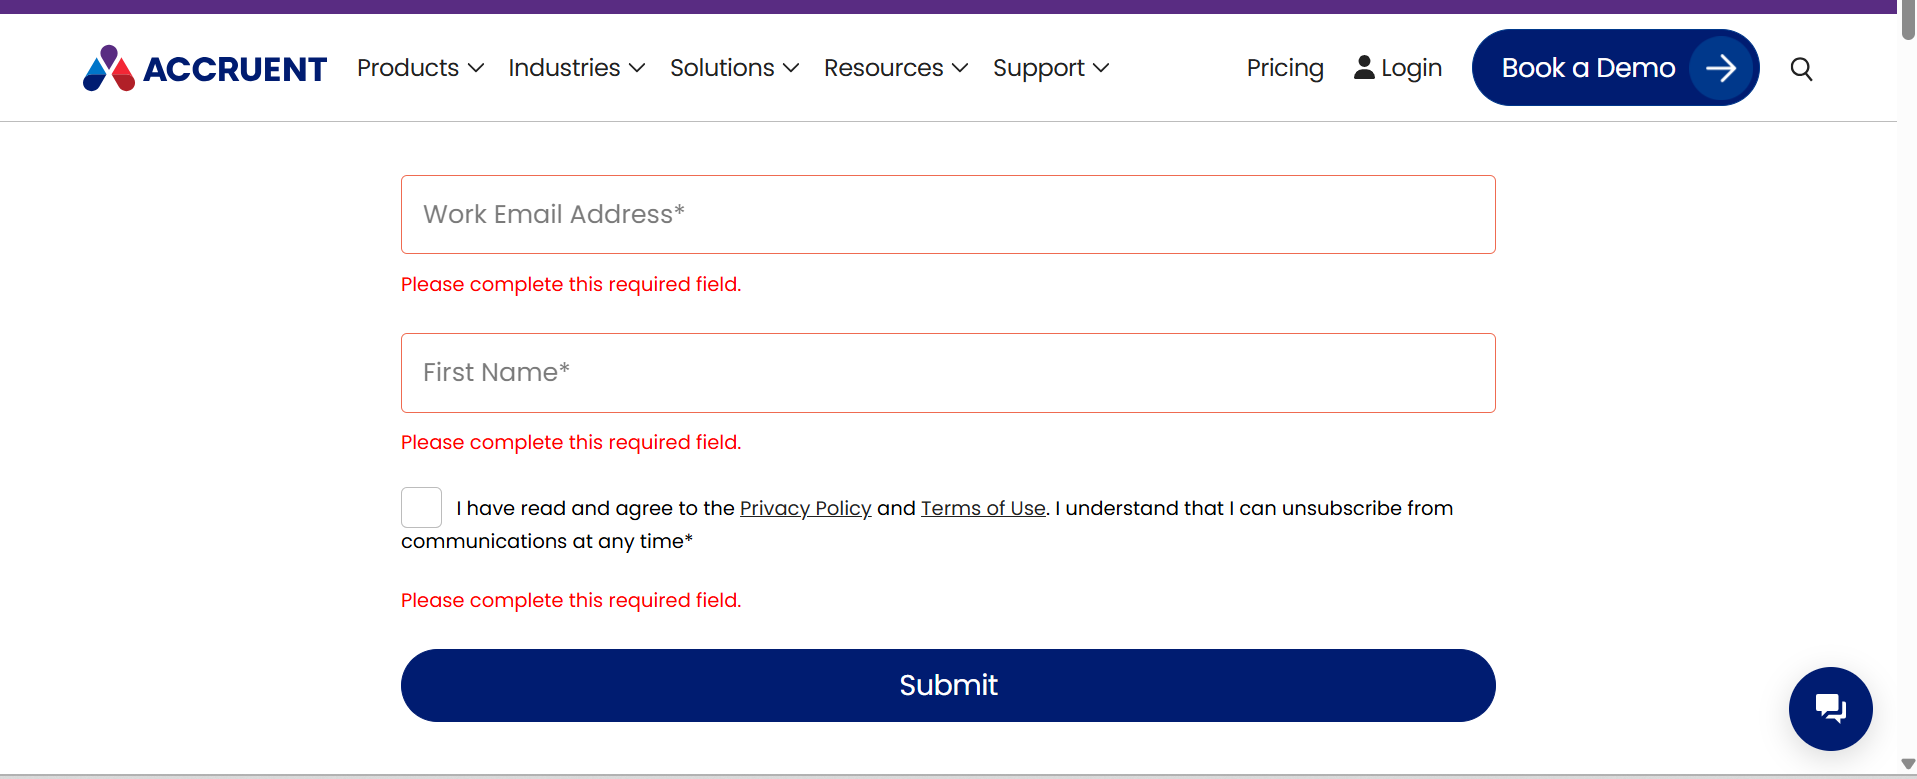The image size is (1917, 779).
Task: Check the Privacy Policy agreement checkbox
Action: [421, 507]
